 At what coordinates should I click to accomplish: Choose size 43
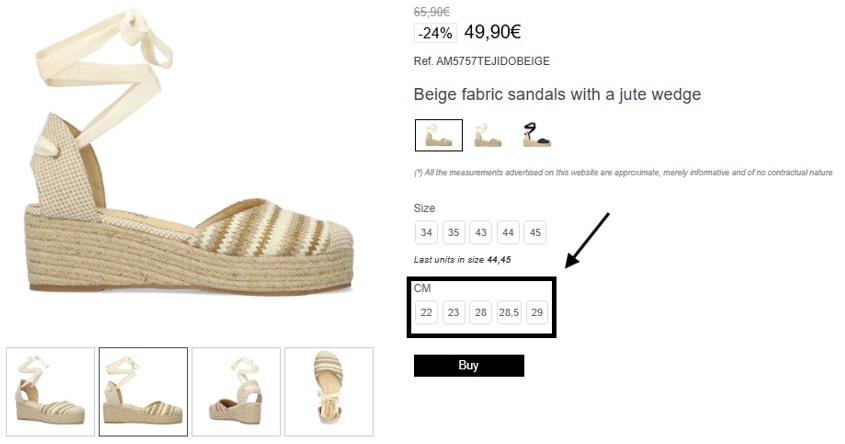pos(481,232)
